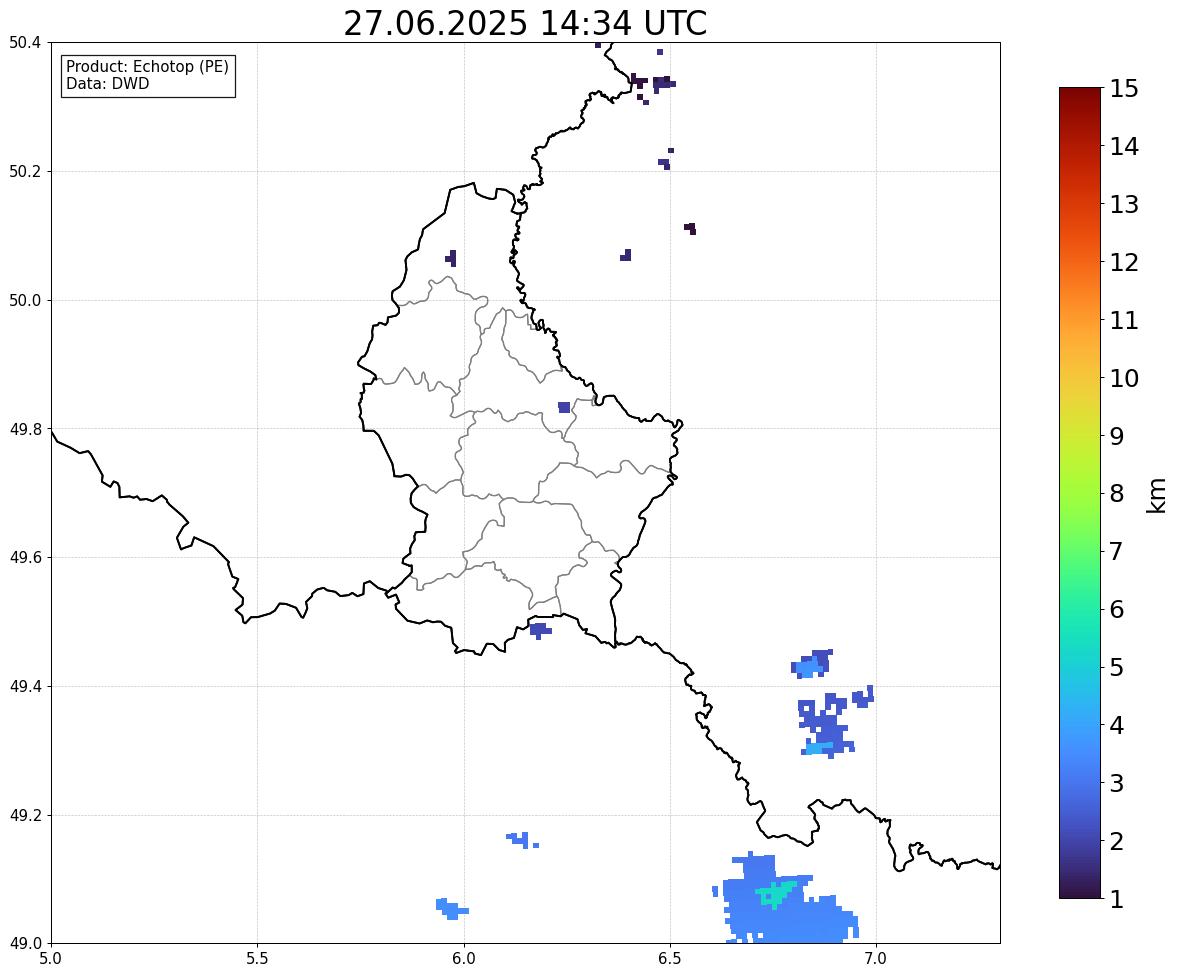Click the bottom colorbar tick label 1
The width and height of the screenshot is (1178, 976).
(x=1117, y=899)
